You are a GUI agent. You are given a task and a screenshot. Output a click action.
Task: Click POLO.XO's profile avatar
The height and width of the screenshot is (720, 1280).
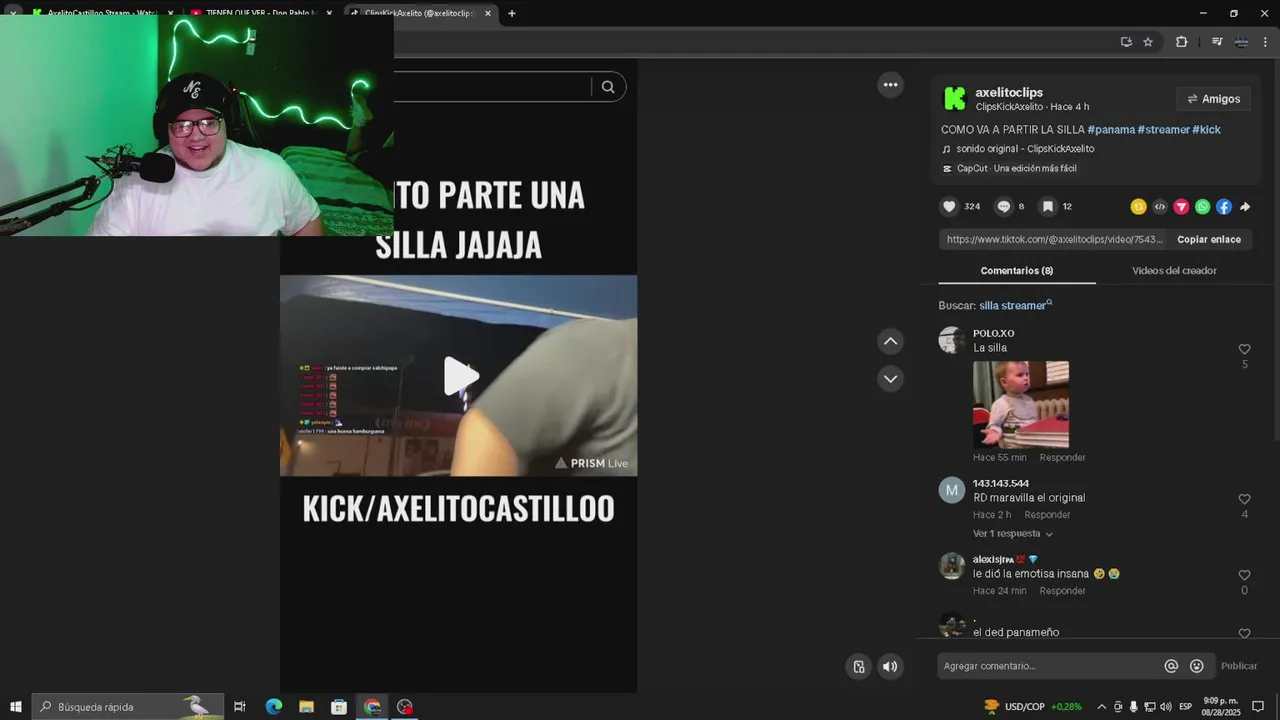pyautogui.click(x=952, y=340)
